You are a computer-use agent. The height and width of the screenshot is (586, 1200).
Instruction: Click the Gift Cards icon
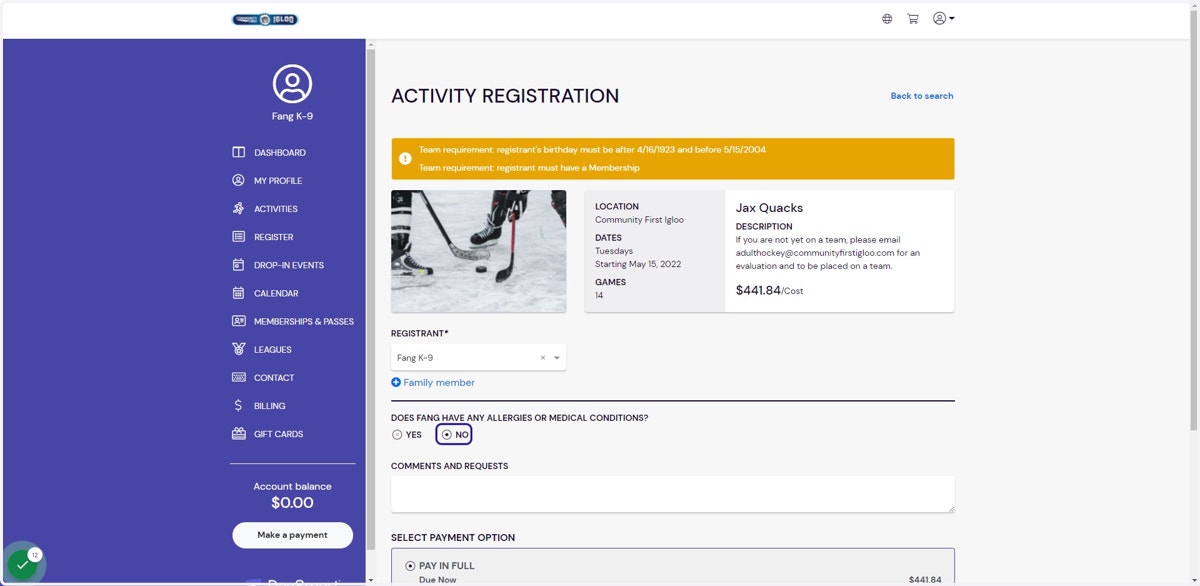coord(238,434)
